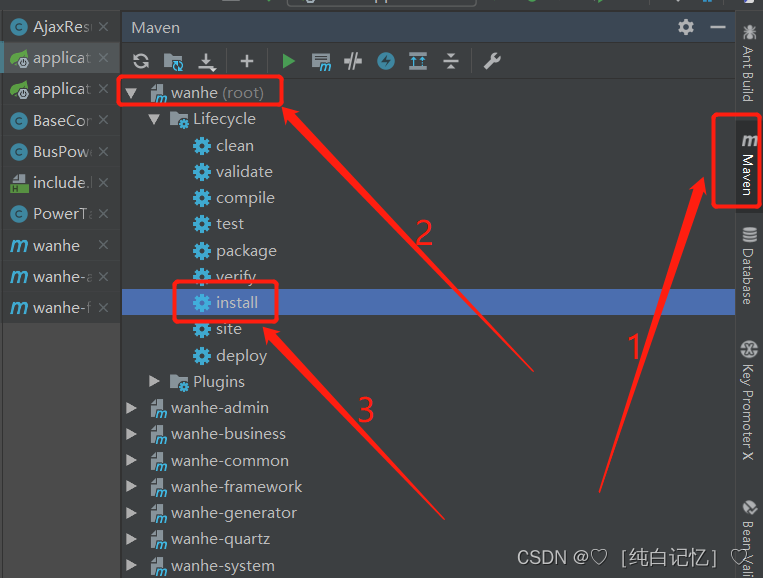The width and height of the screenshot is (763, 578).
Task: Run the Maven build (green play icon)
Action: pyautogui.click(x=289, y=61)
